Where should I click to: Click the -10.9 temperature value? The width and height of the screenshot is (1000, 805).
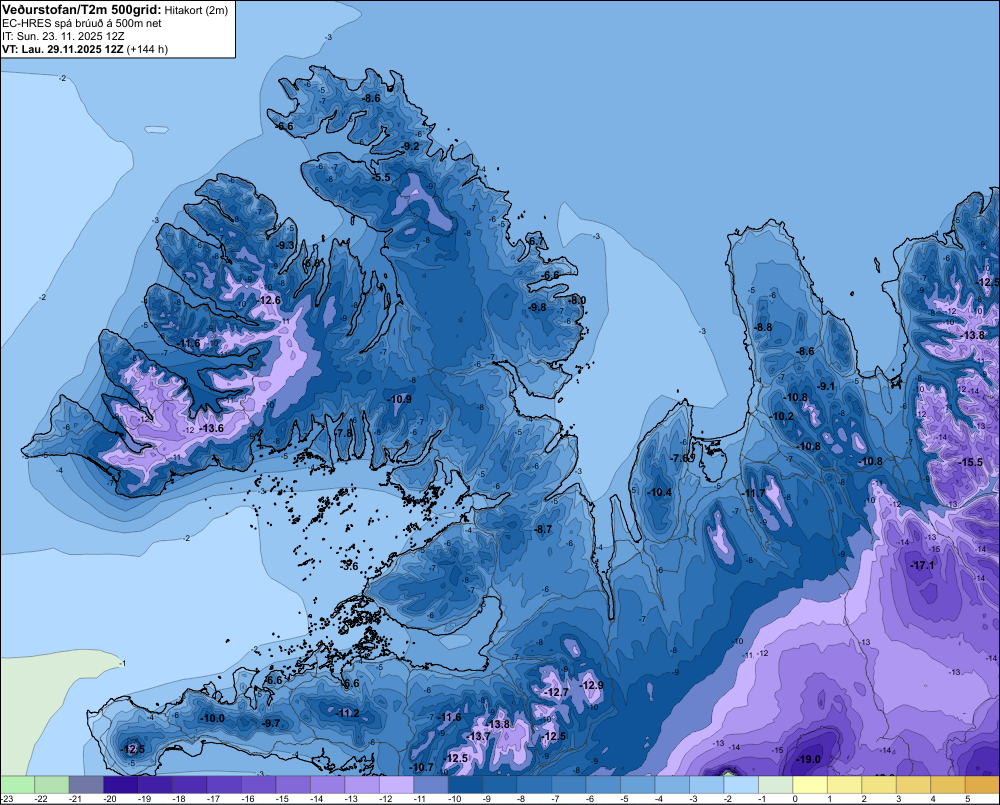400,399
